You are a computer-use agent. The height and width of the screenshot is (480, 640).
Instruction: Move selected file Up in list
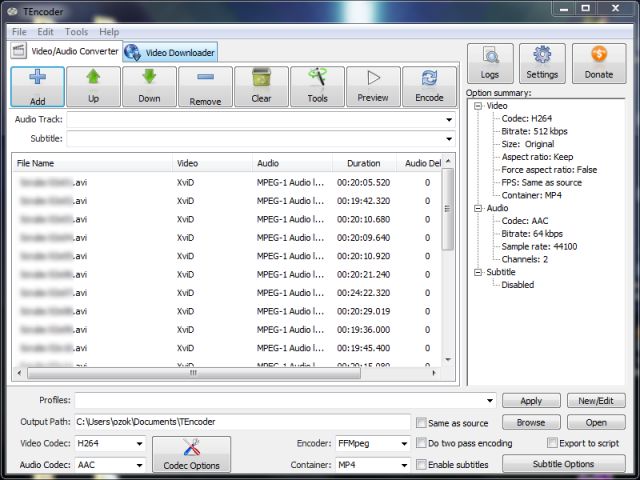(93, 87)
